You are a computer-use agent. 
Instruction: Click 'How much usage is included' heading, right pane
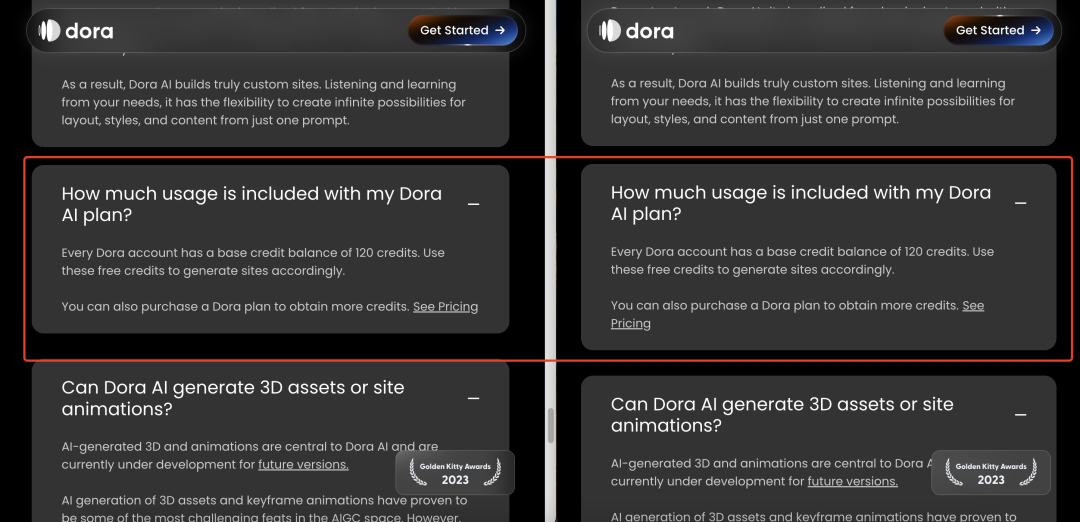click(x=800, y=203)
